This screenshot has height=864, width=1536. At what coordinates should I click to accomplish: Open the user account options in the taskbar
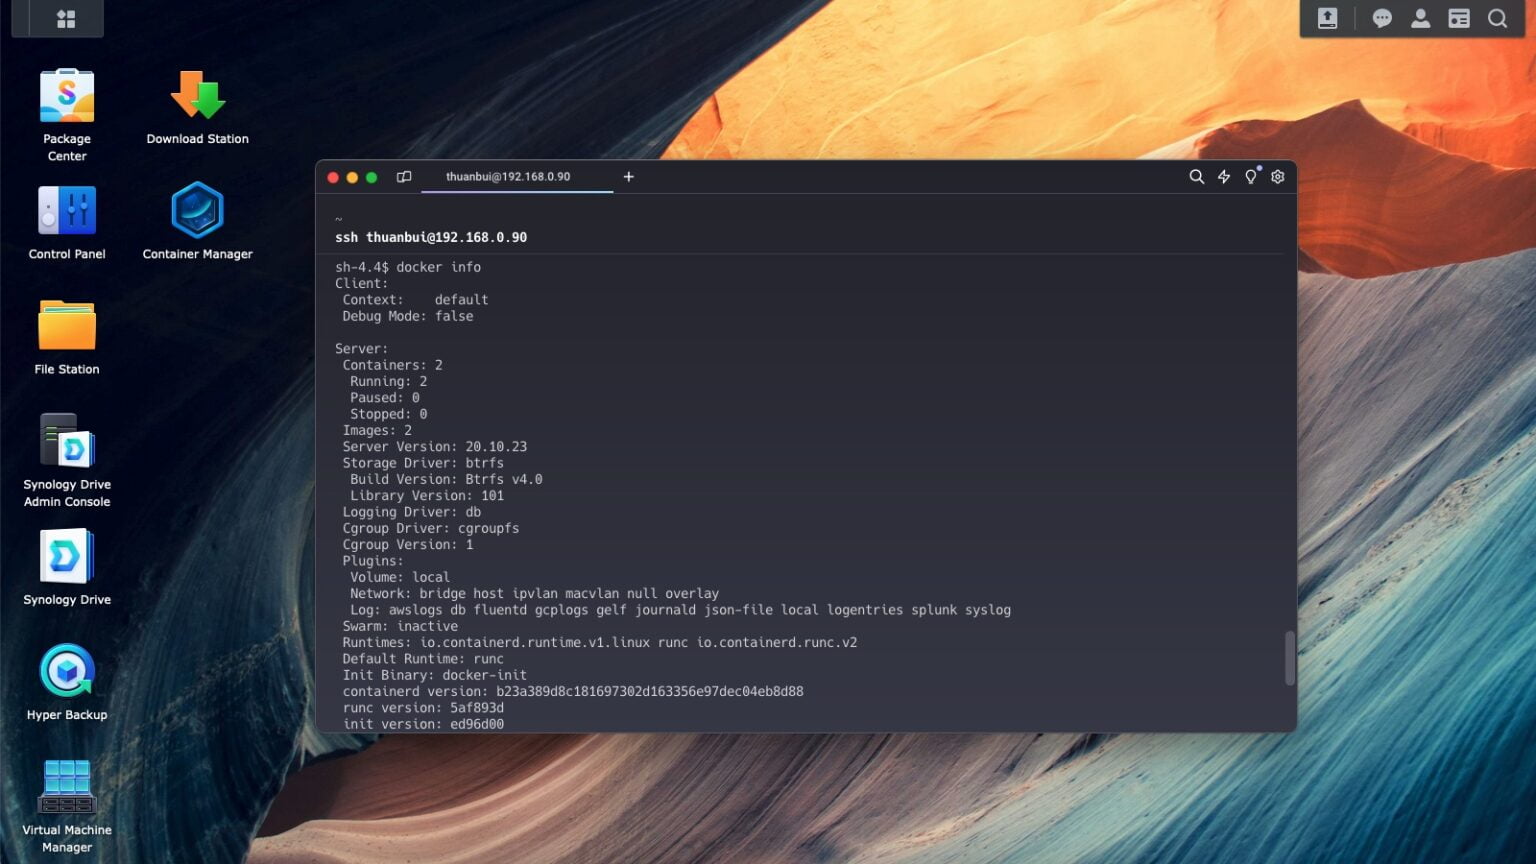pyautogui.click(x=1421, y=18)
